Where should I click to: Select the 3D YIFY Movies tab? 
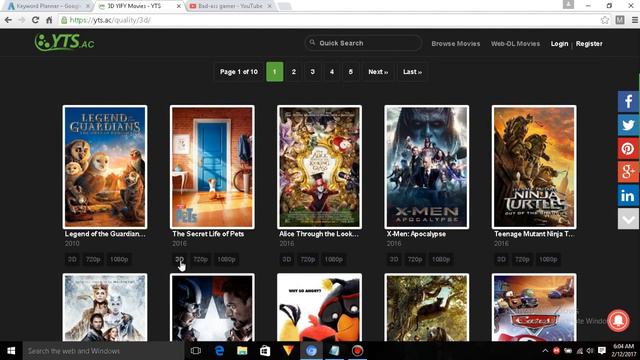pyautogui.click(x=134, y=6)
